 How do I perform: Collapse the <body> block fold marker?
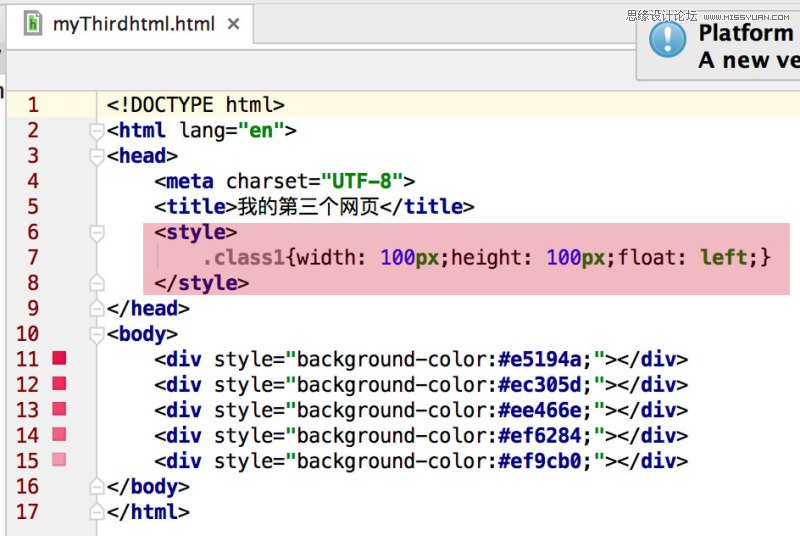pyautogui.click(x=97, y=334)
